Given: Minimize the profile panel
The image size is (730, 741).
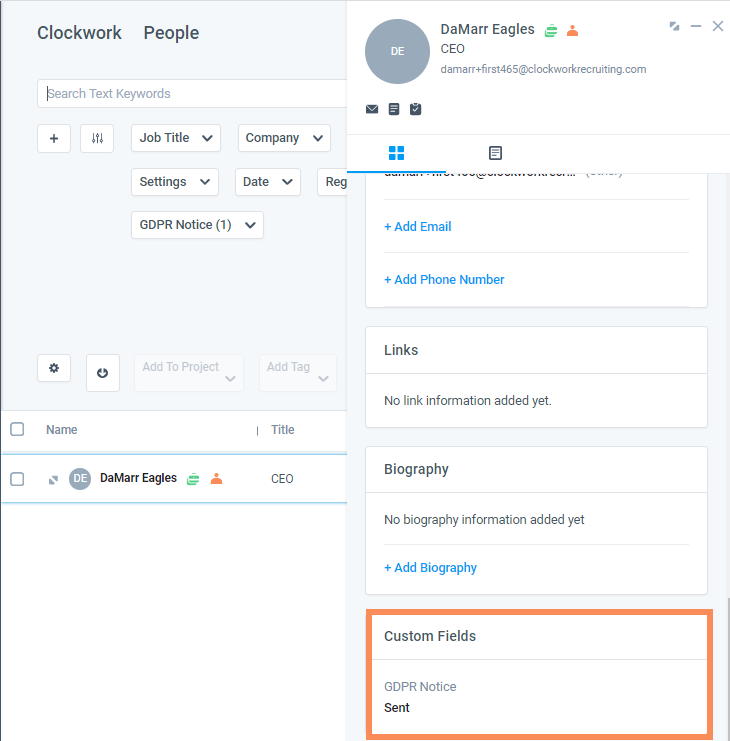Looking at the screenshot, I should [696, 26].
